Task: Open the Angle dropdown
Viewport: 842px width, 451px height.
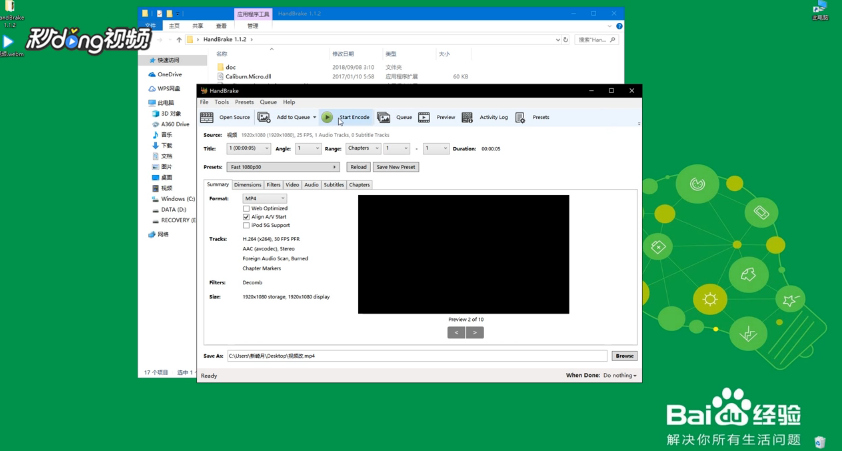Action: (308, 149)
